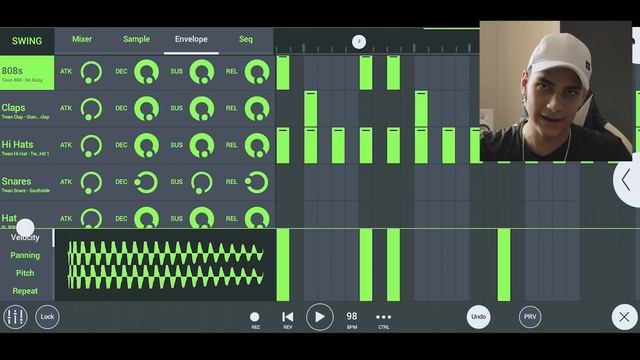
Task: Adjust the Hi Hats SUS knob
Action: point(202,145)
